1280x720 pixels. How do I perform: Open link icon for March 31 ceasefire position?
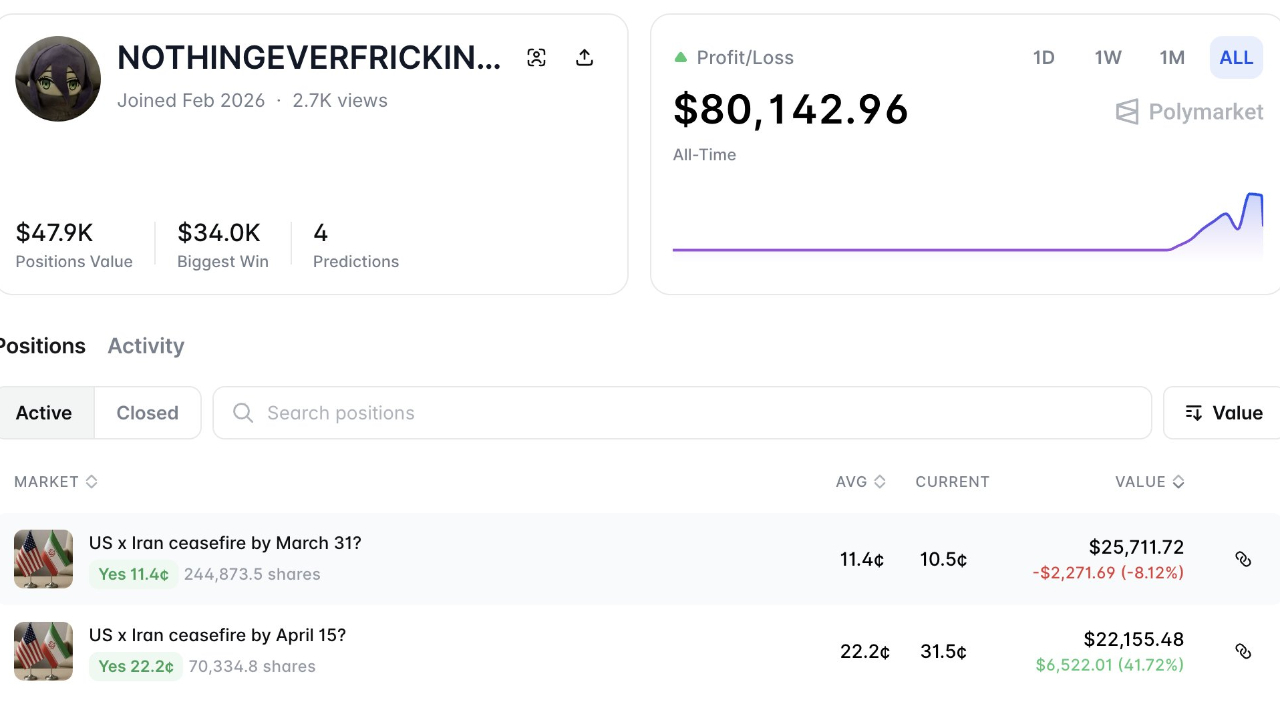(x=1243, y=559)
